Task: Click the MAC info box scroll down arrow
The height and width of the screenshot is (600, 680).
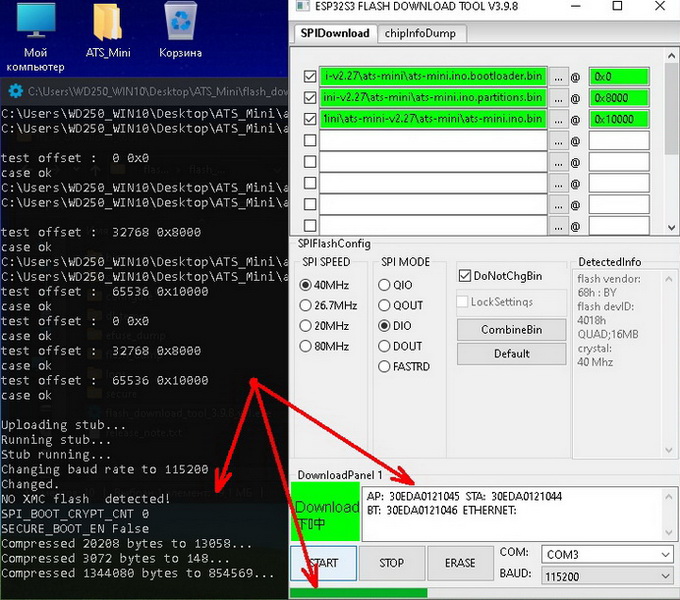Action: pyautogui.click(x=668, y=533)
